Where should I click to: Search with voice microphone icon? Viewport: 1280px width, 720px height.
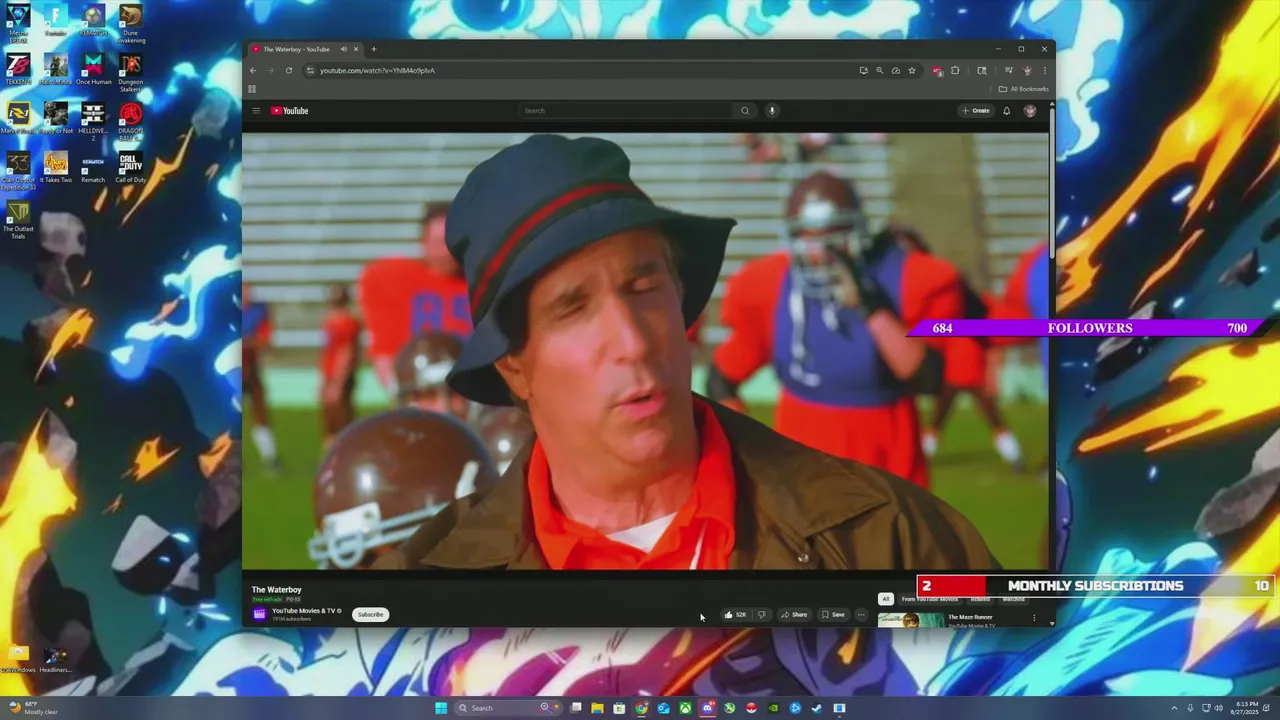772,111
